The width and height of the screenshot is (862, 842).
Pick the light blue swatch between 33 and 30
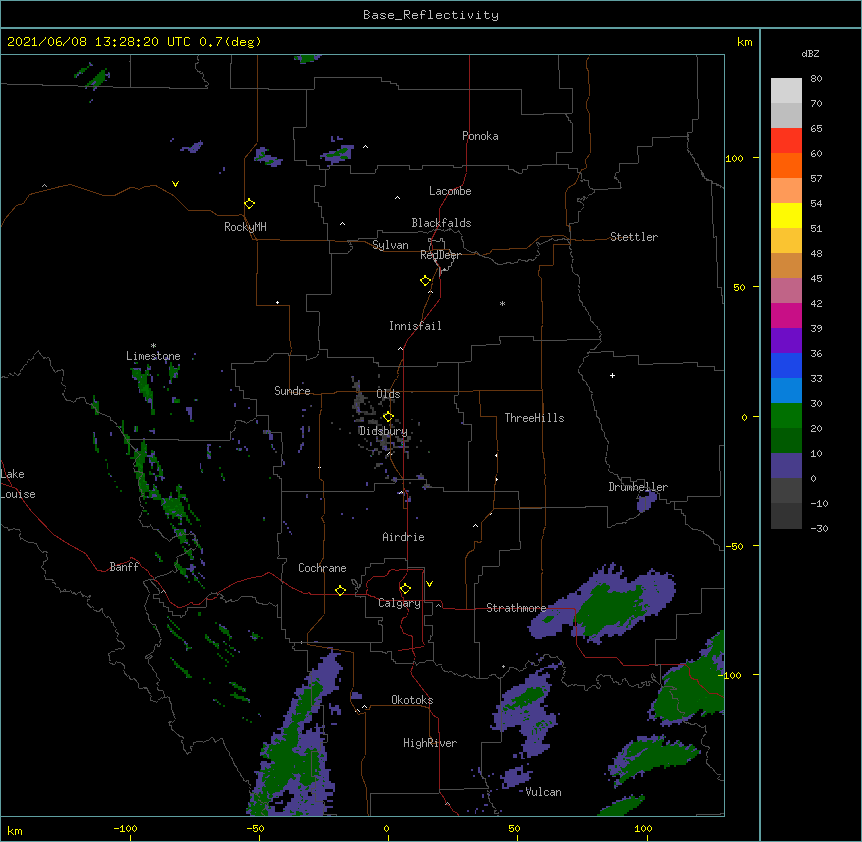[786, 390]
